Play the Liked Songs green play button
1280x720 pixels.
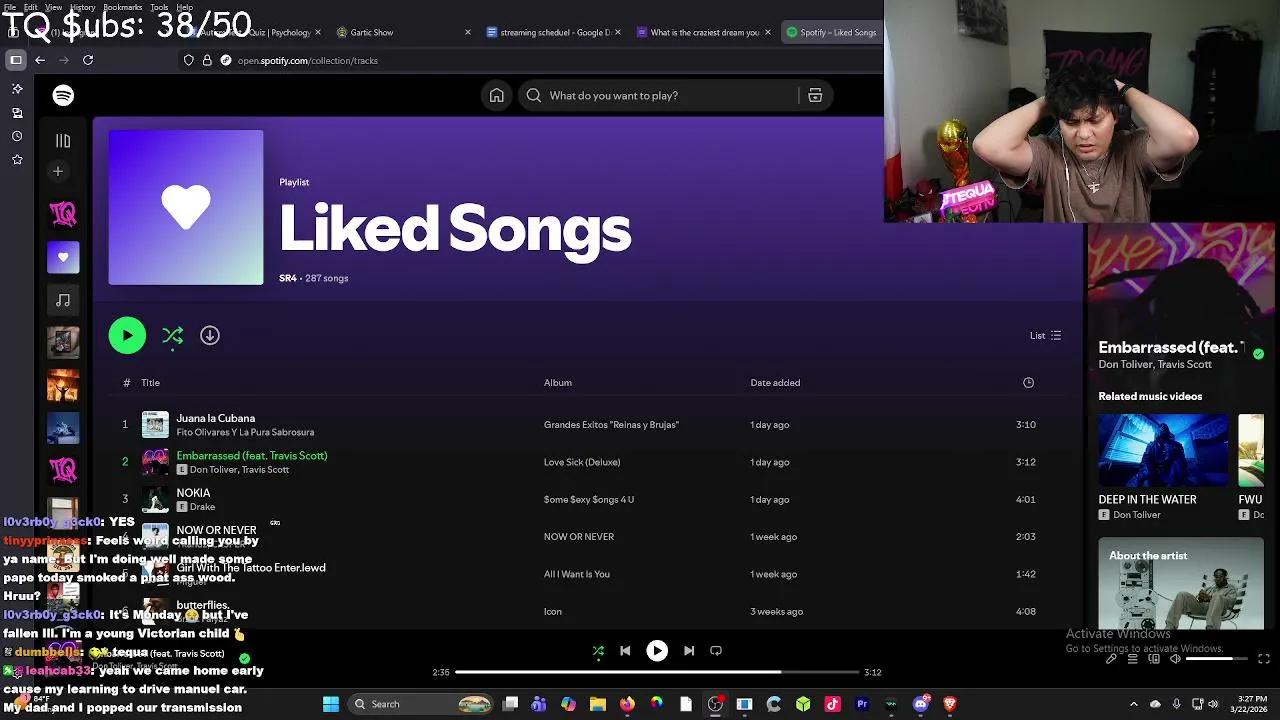127,335
